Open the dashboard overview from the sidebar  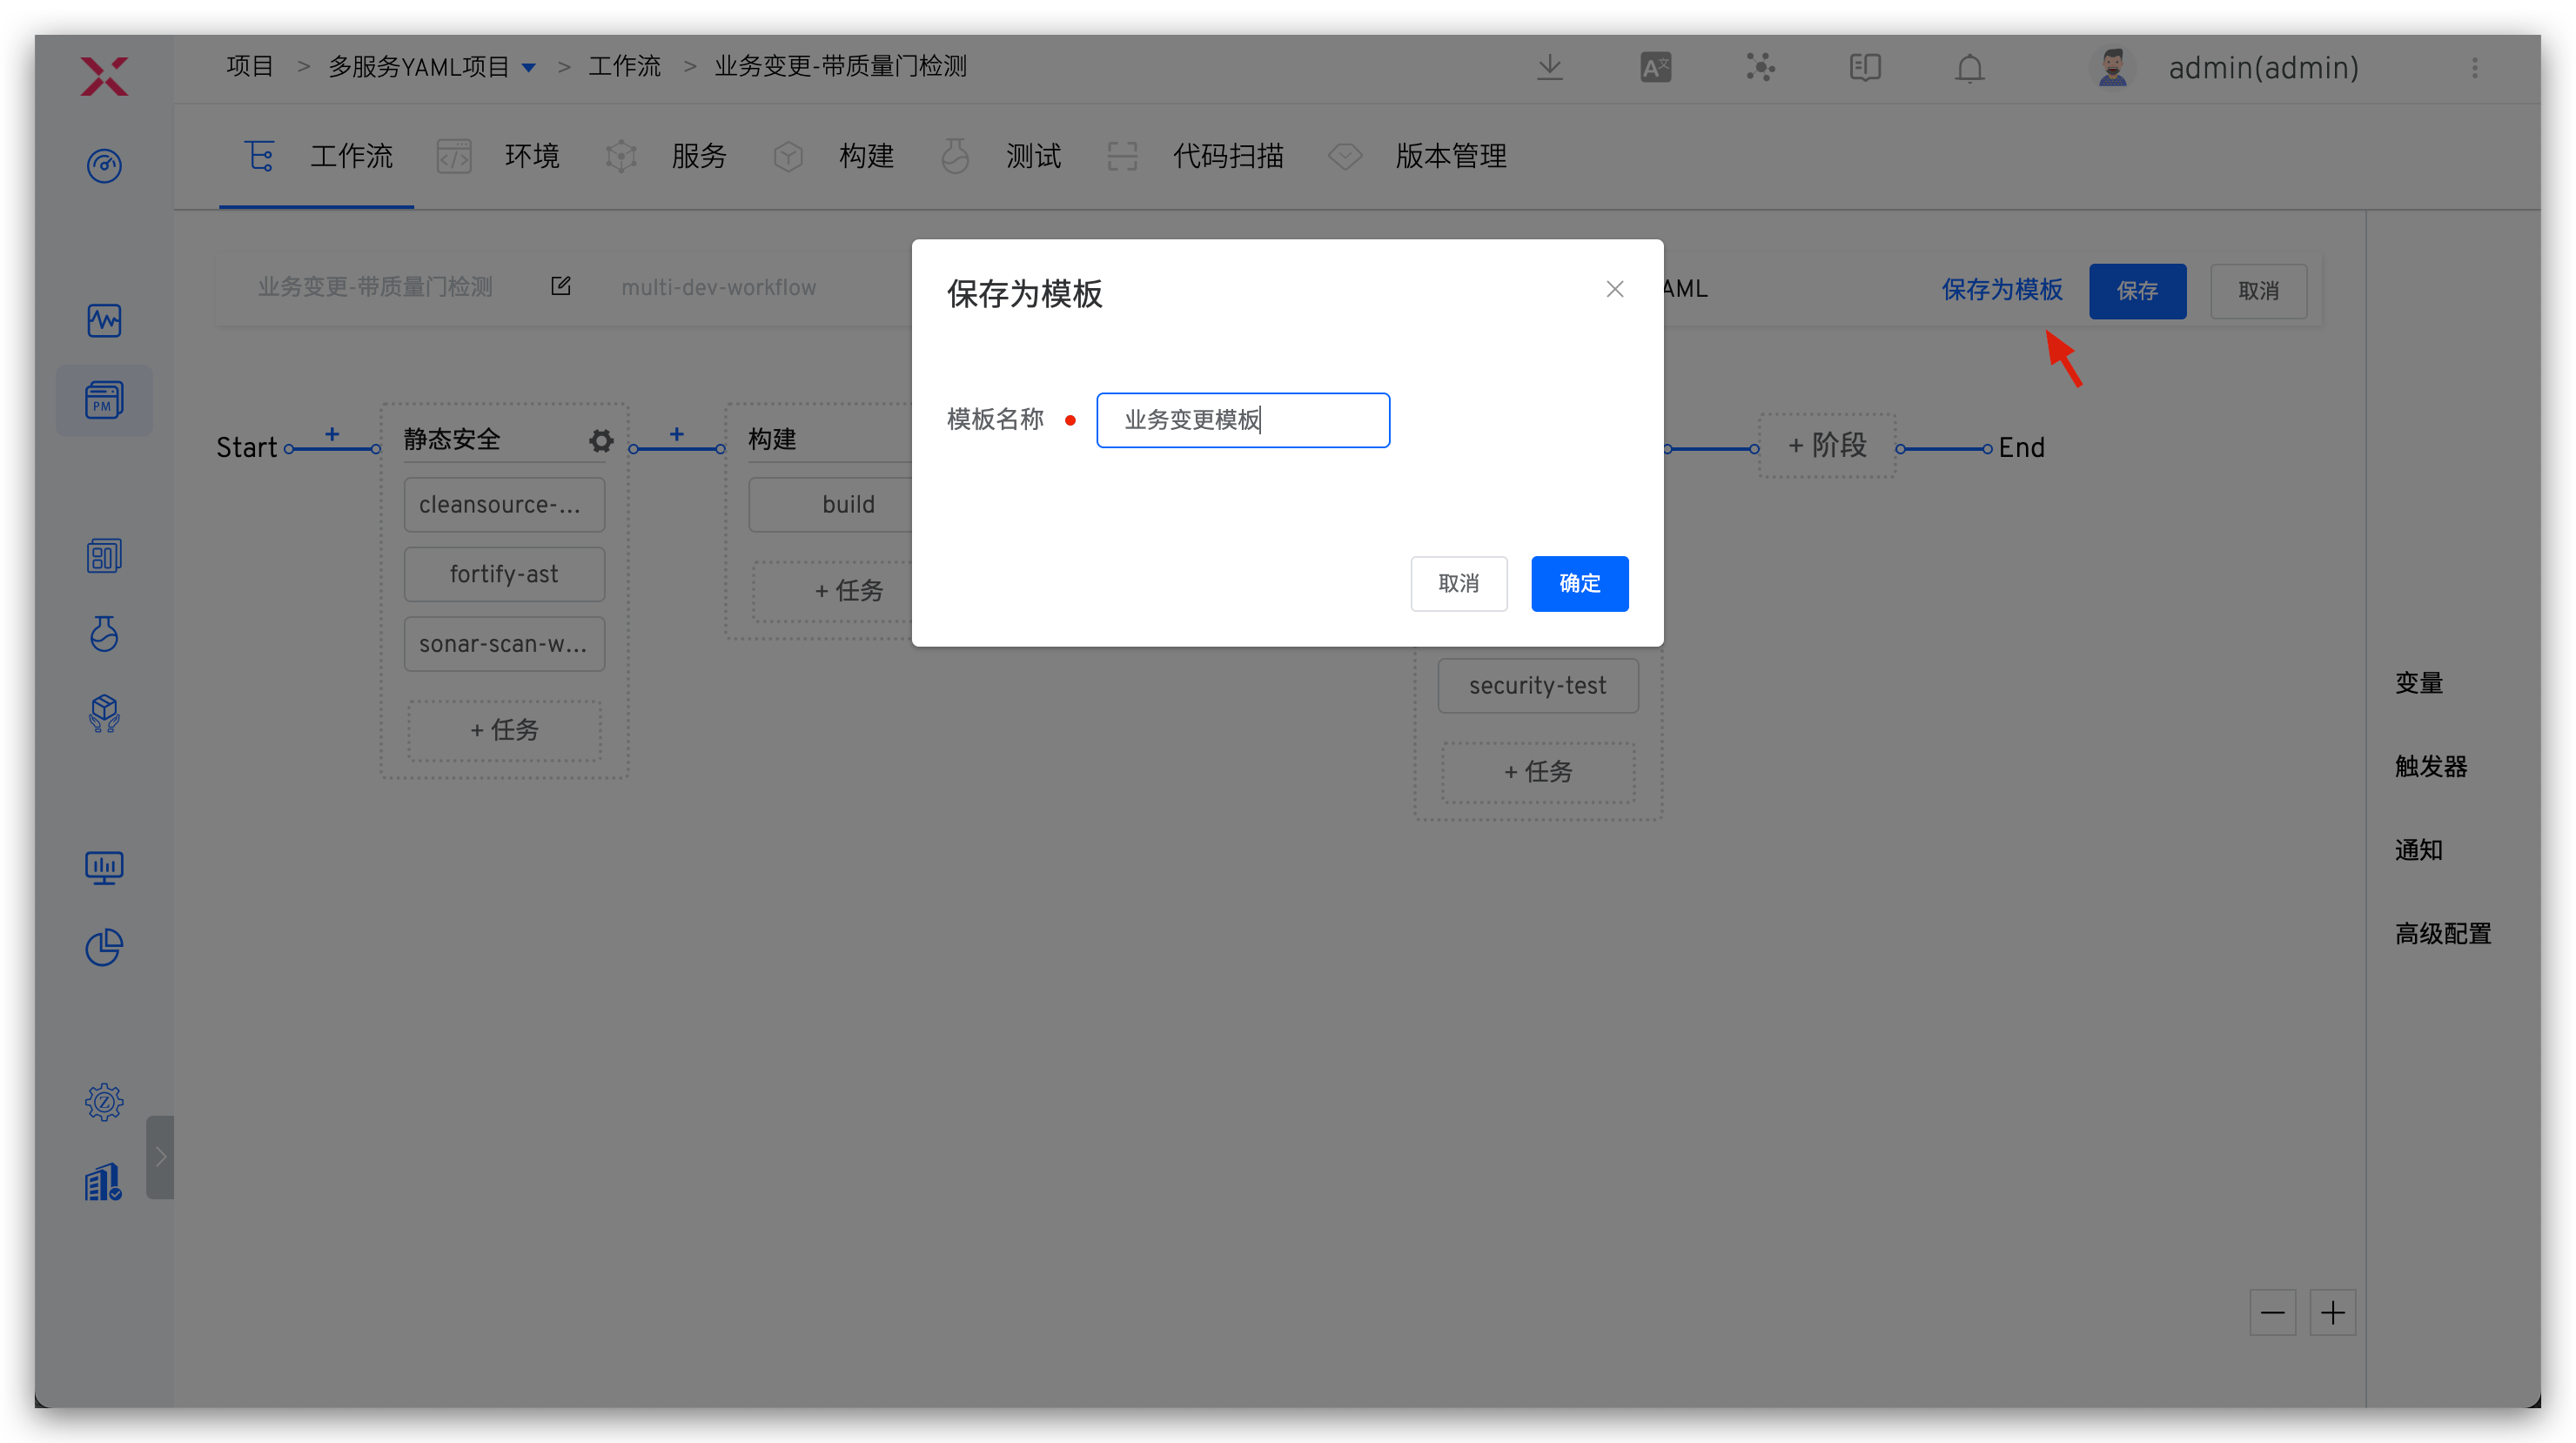(x=104, y=166)
